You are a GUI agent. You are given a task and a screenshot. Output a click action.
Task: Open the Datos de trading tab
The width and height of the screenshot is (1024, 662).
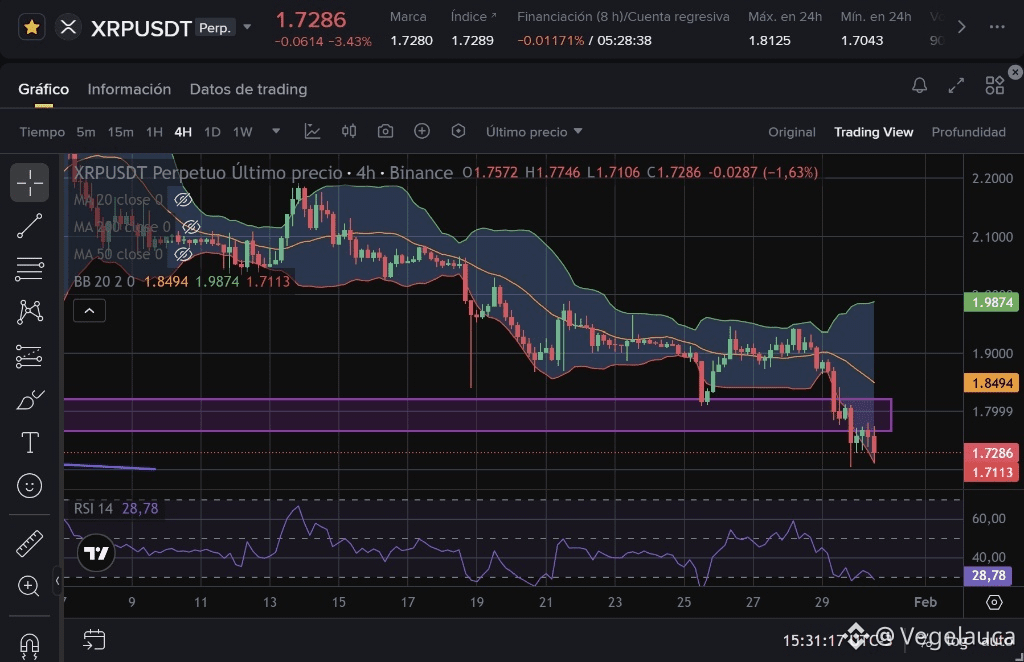point(248,89)
